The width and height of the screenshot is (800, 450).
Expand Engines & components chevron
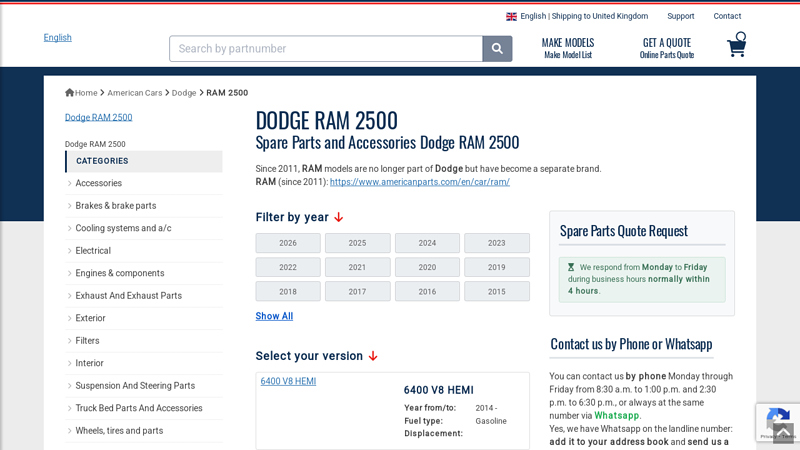click(69, 273)
